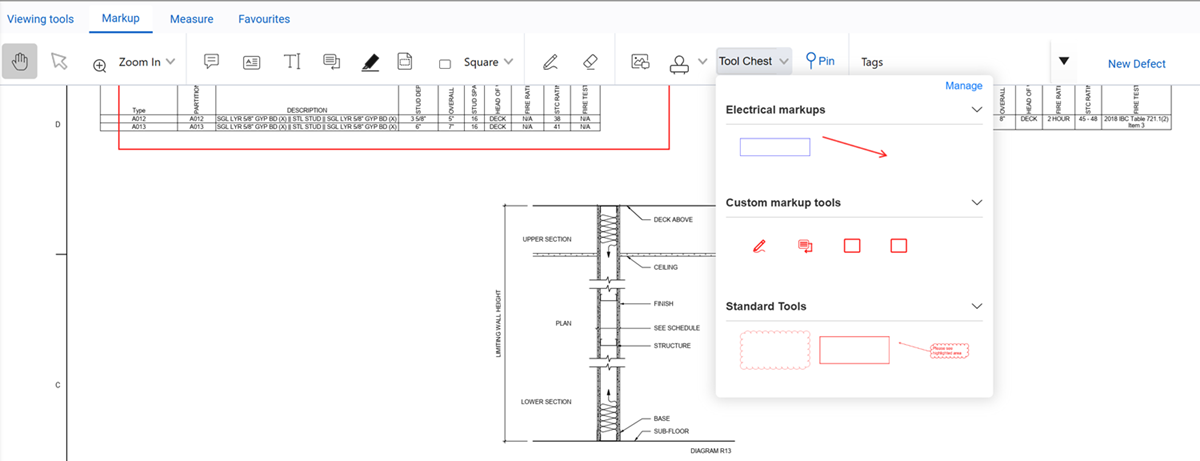The width and height of the screenshot is (1200, 461).
Task: Select the Pan hand tool
Action: pos(21,62)
